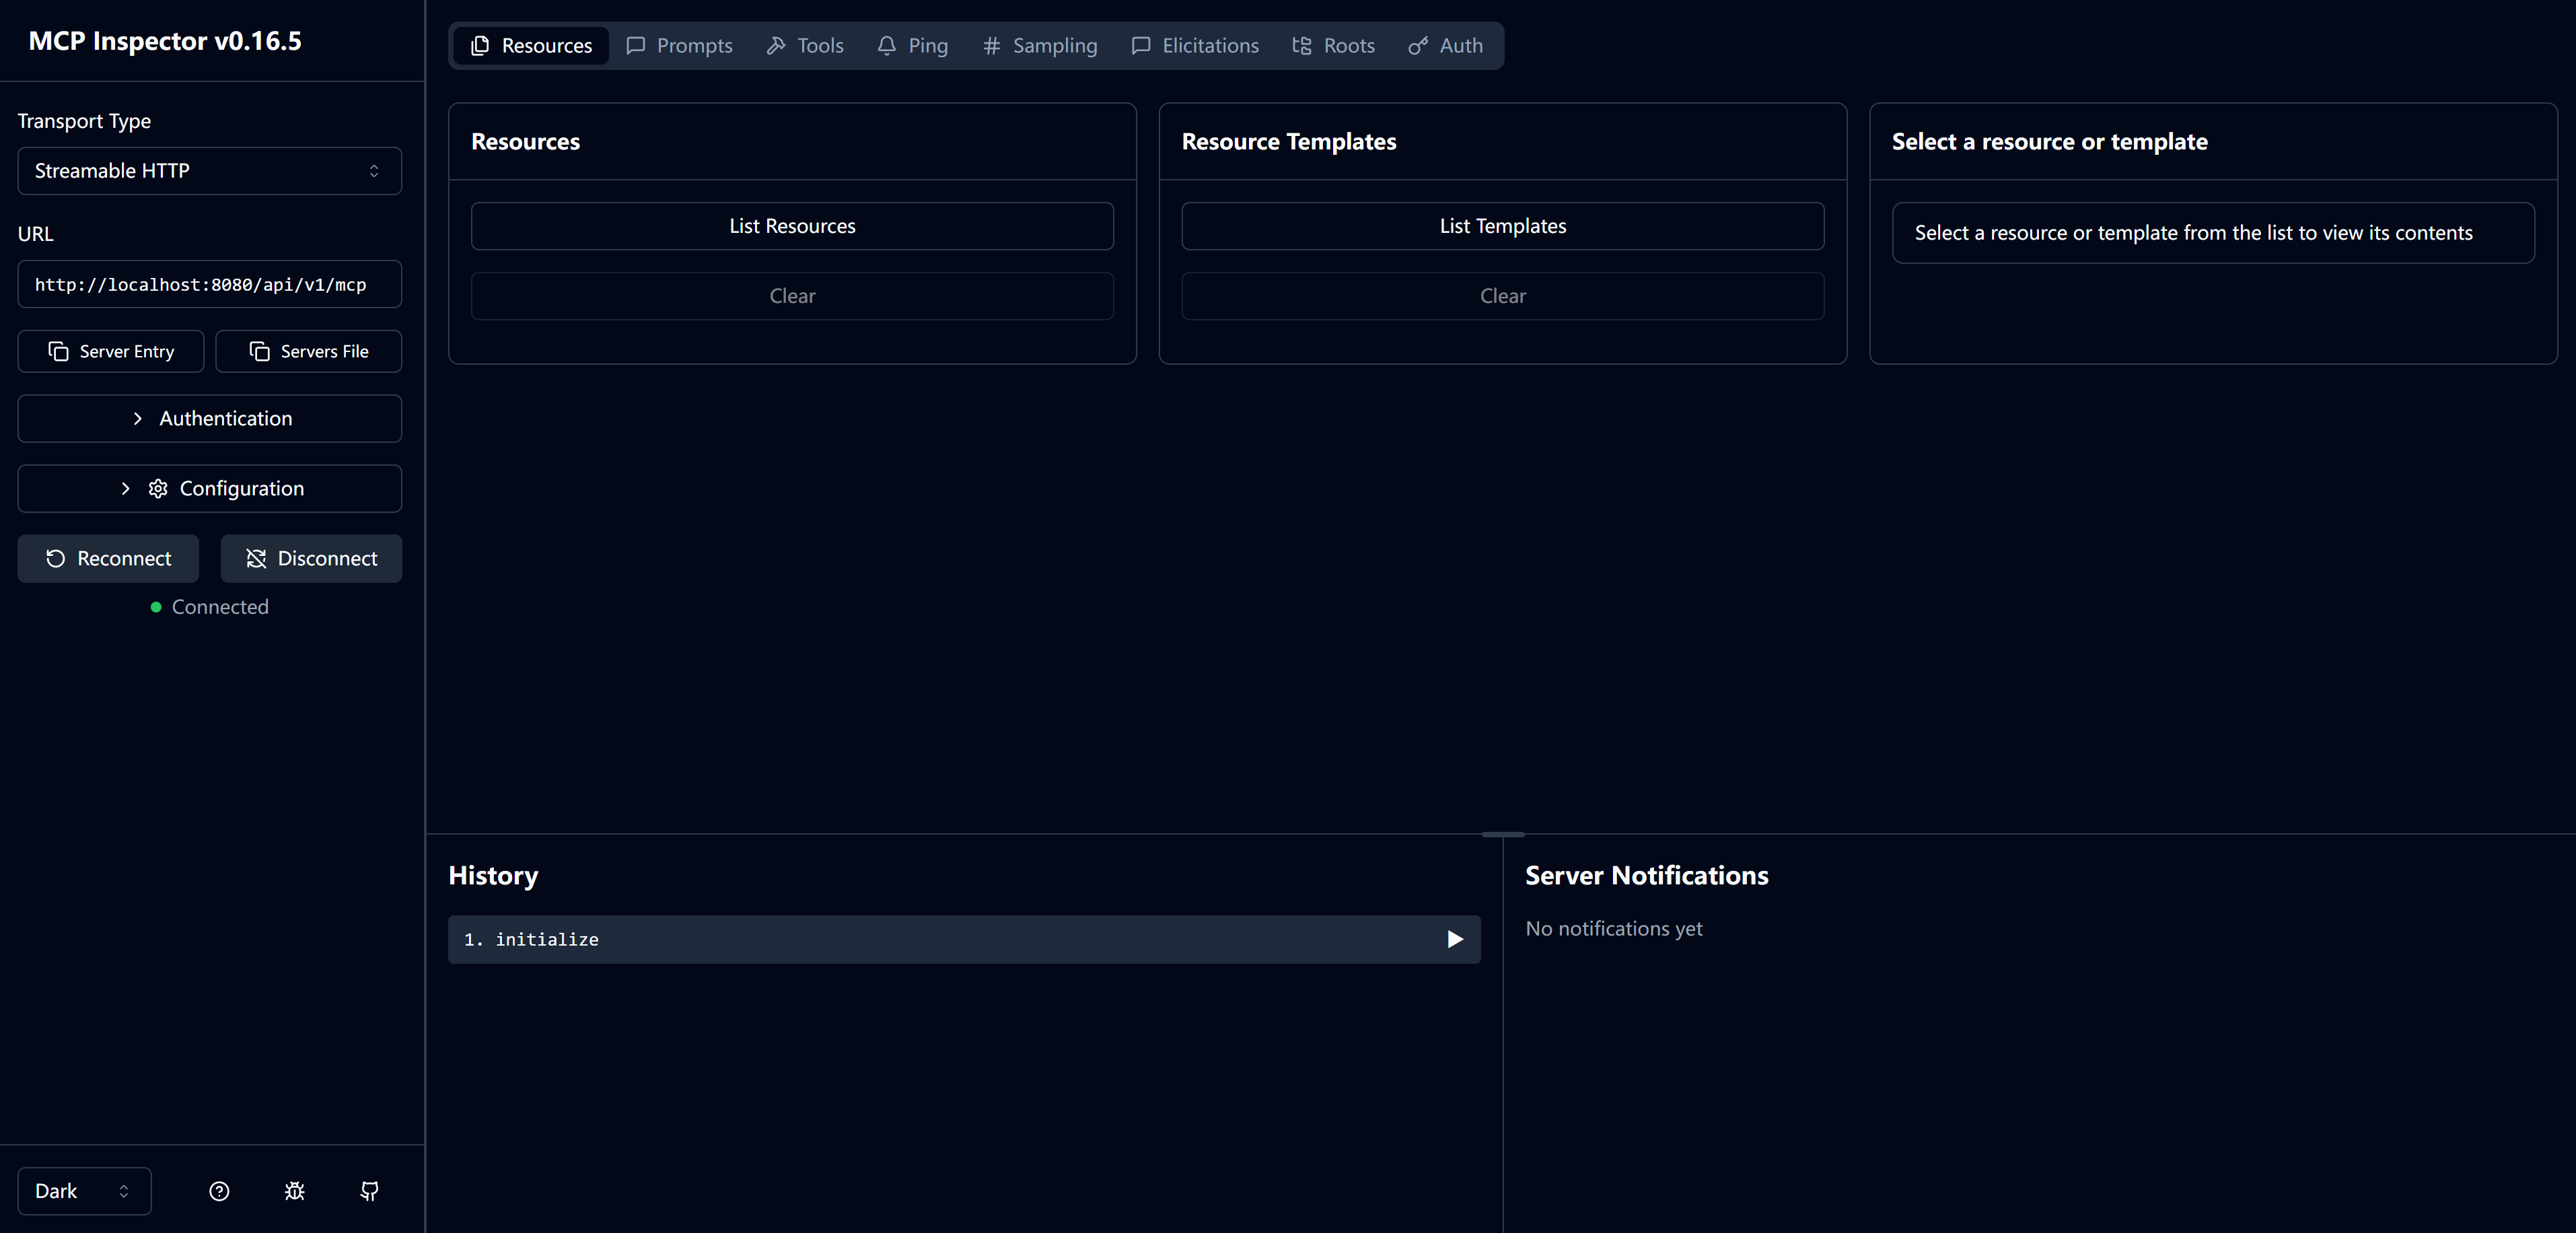Click the Servers File copy button
The image size is (2576, 1233).
309,351
